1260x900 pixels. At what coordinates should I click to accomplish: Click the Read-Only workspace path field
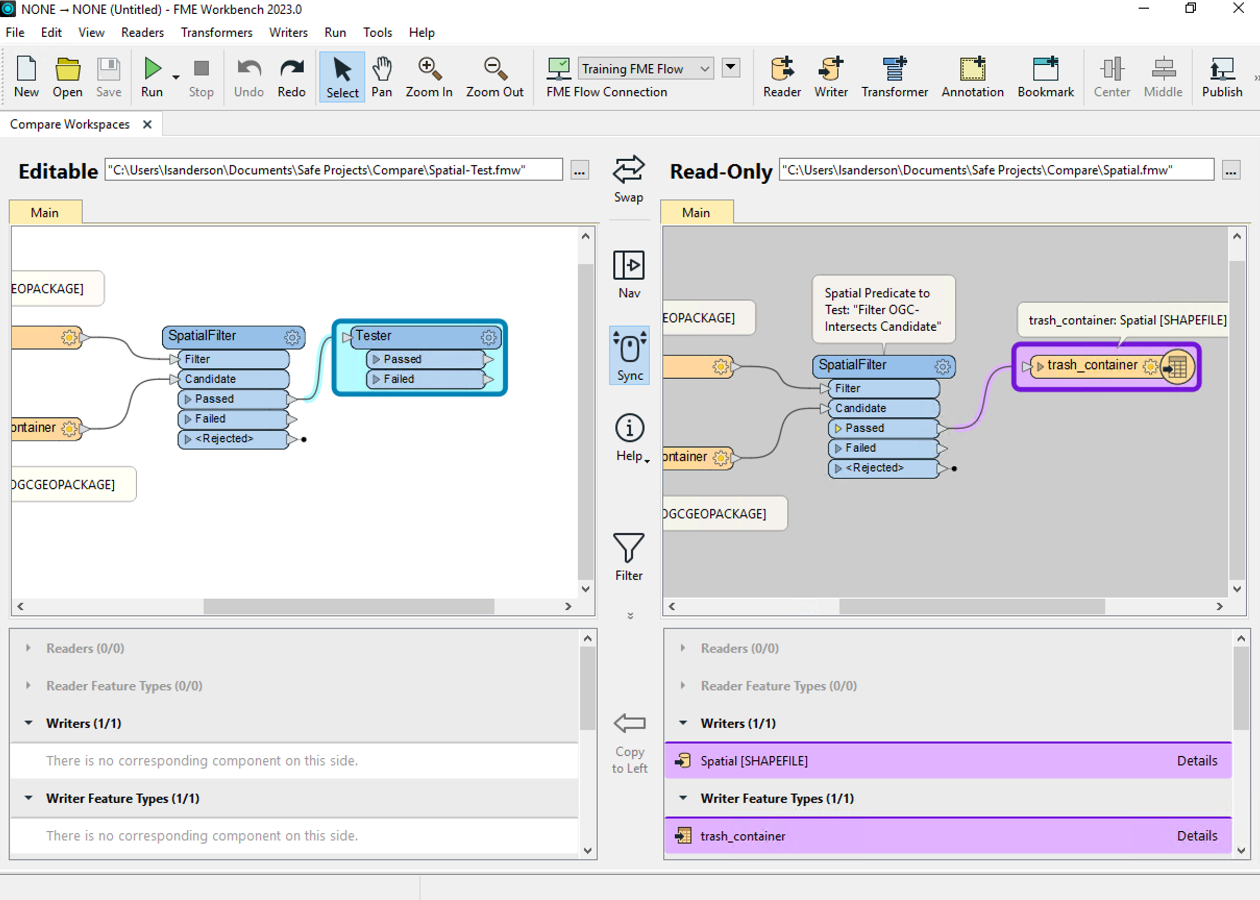[x=996, y=170]
